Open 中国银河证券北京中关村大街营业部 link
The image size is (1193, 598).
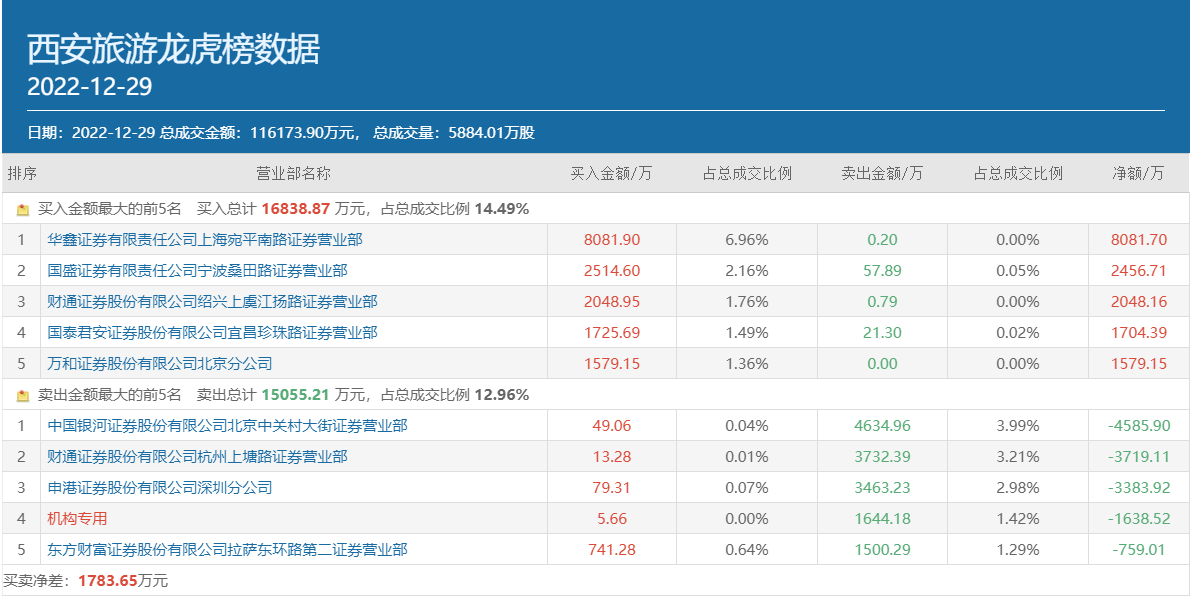(x=227, y=426)
